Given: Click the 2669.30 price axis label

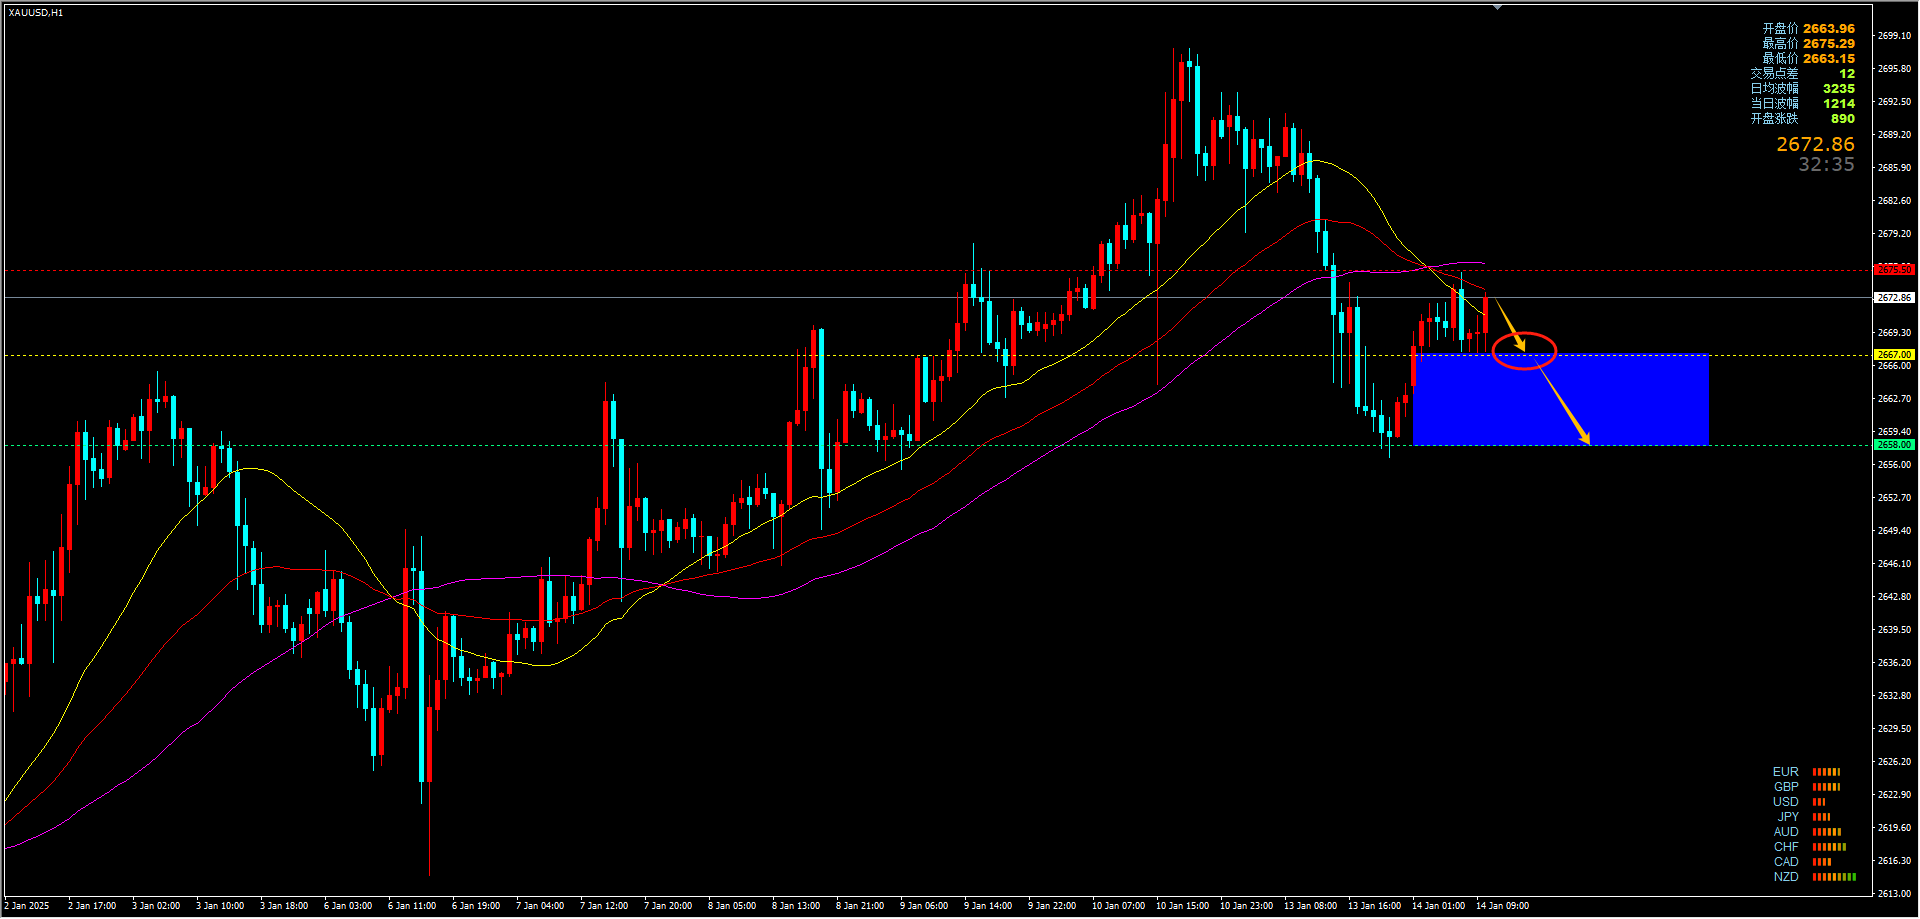Looking at the screenshot, I should click(1894, 333).
